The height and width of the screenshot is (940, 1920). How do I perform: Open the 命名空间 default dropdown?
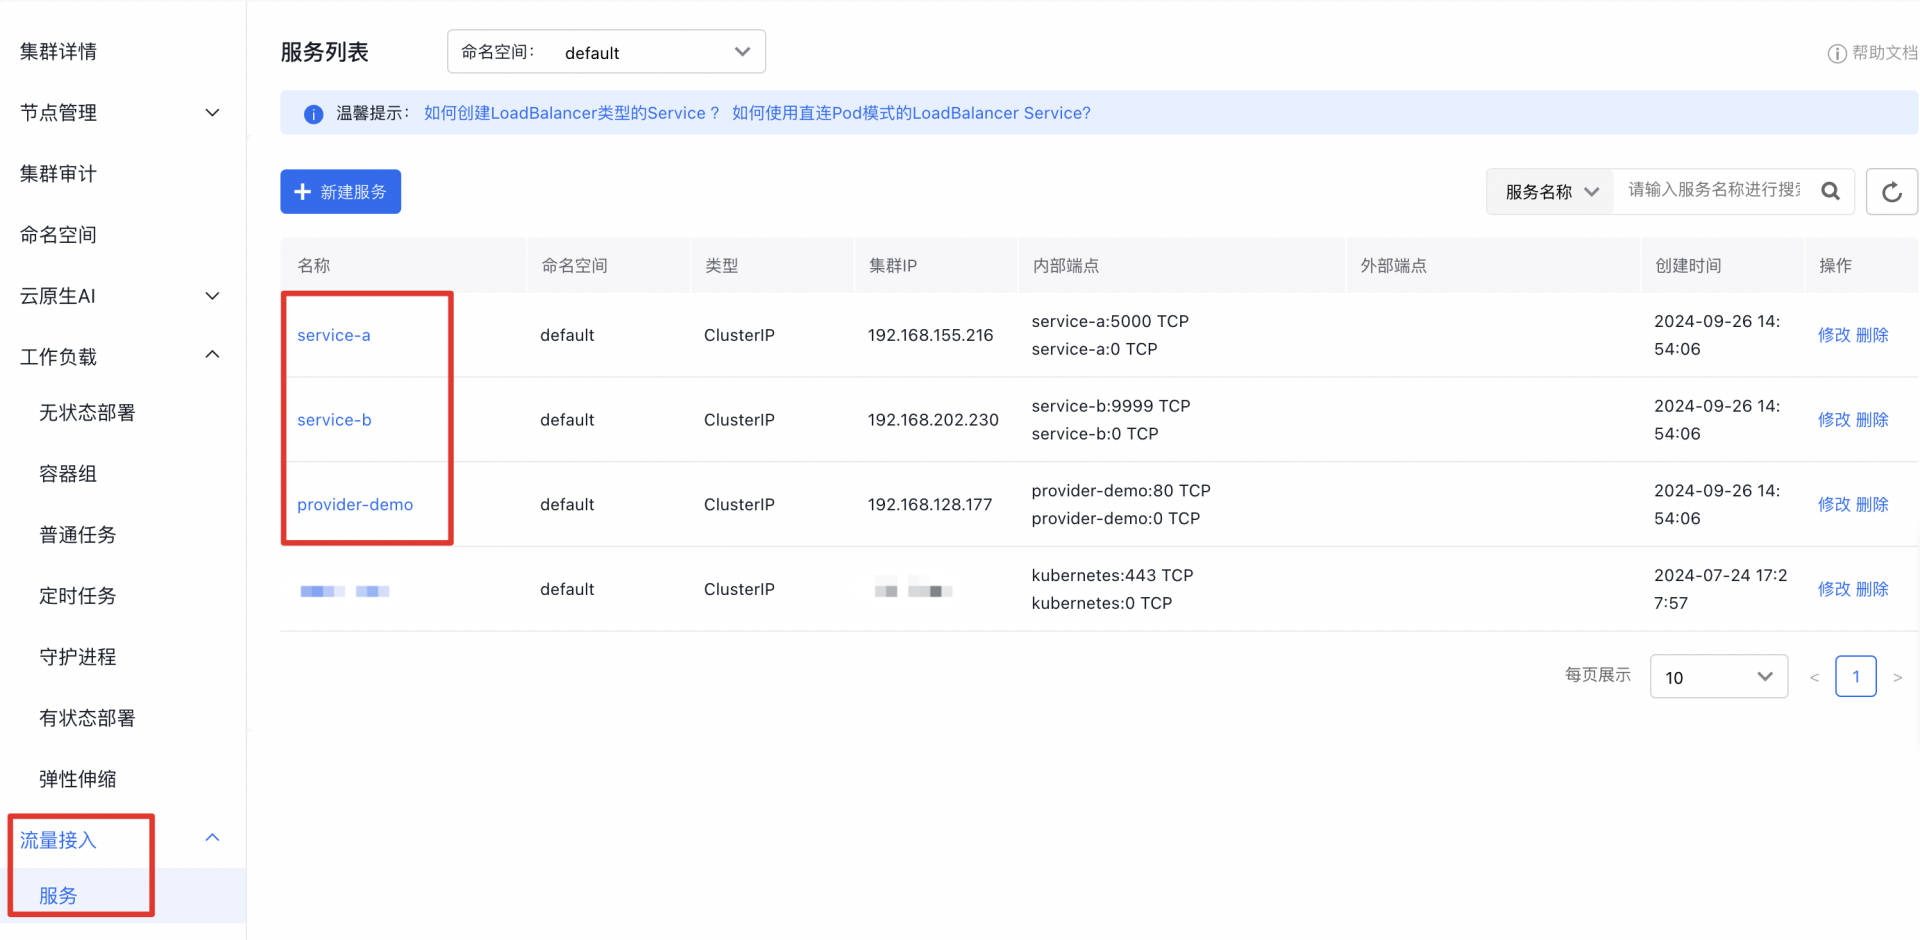click(x=606, y=52)
